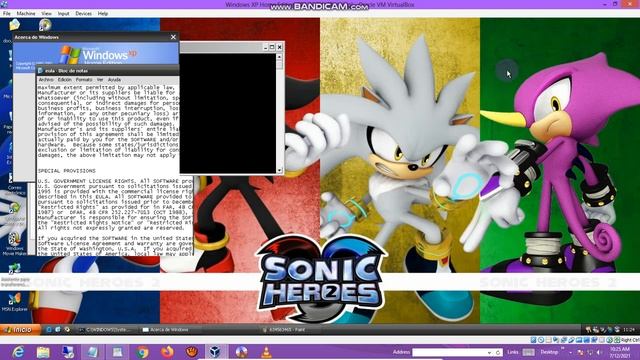The image size is (640, 360).
Task: Close the Acerca de Windows dialog
Action: coord(173,37)
